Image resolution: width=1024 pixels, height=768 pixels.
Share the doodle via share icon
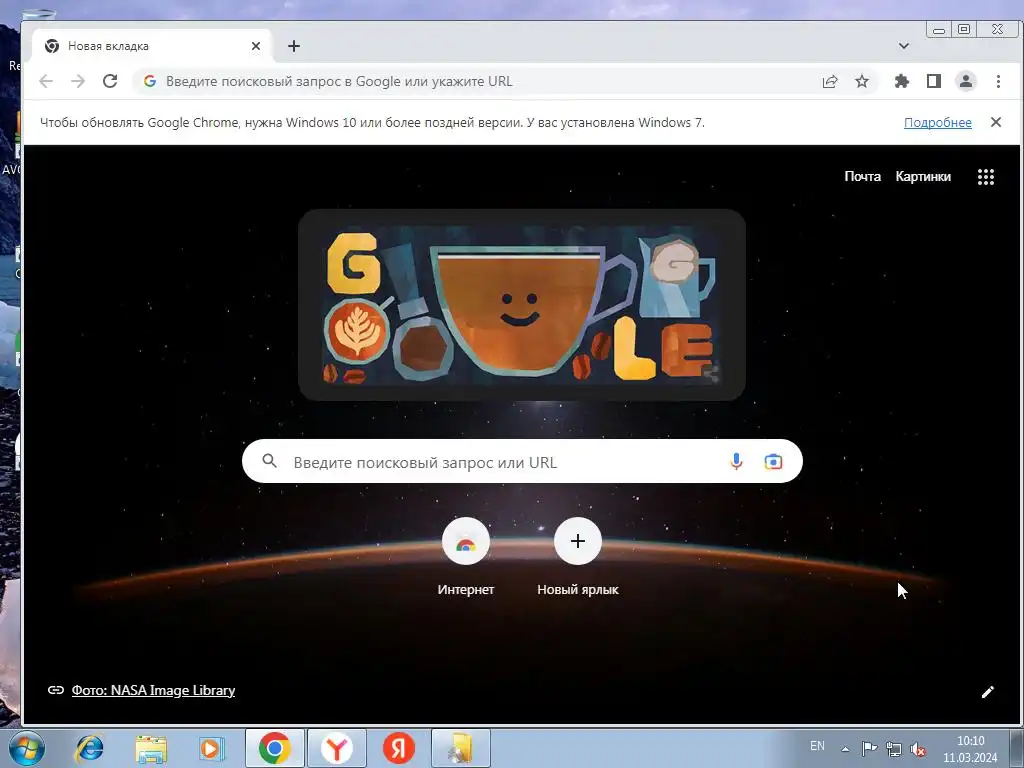coord(712,372)
